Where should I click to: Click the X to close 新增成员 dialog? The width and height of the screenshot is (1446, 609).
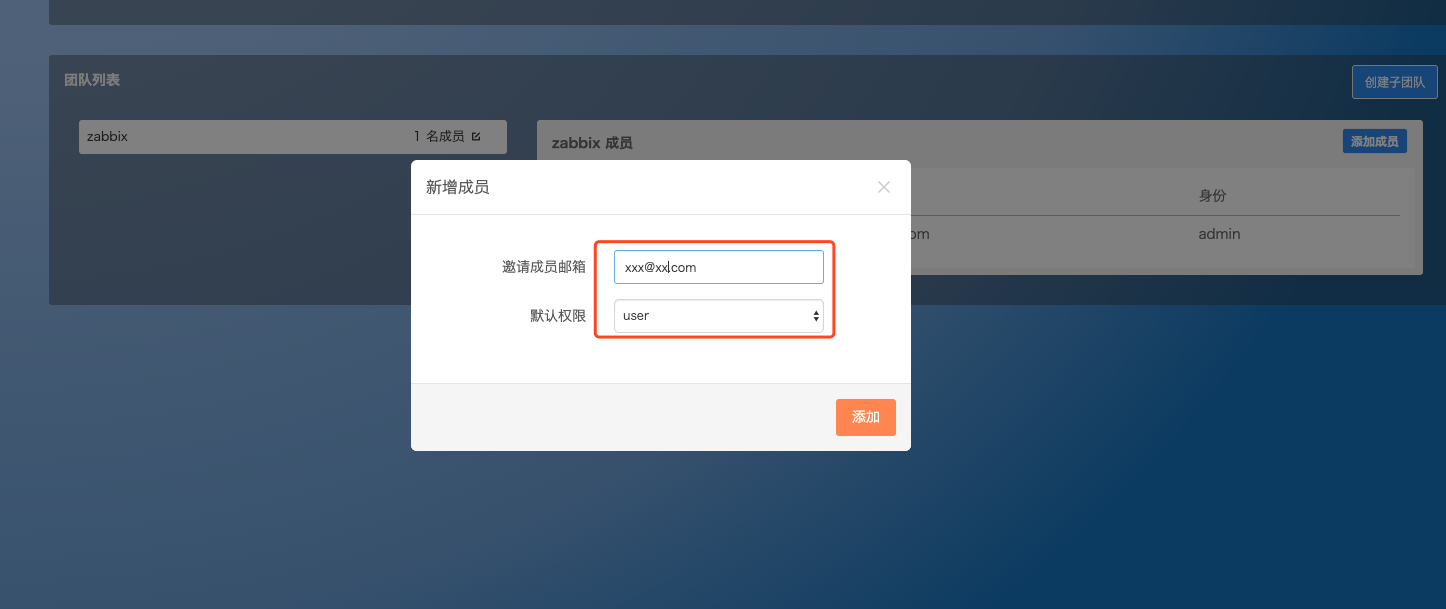tap(884, 186)
